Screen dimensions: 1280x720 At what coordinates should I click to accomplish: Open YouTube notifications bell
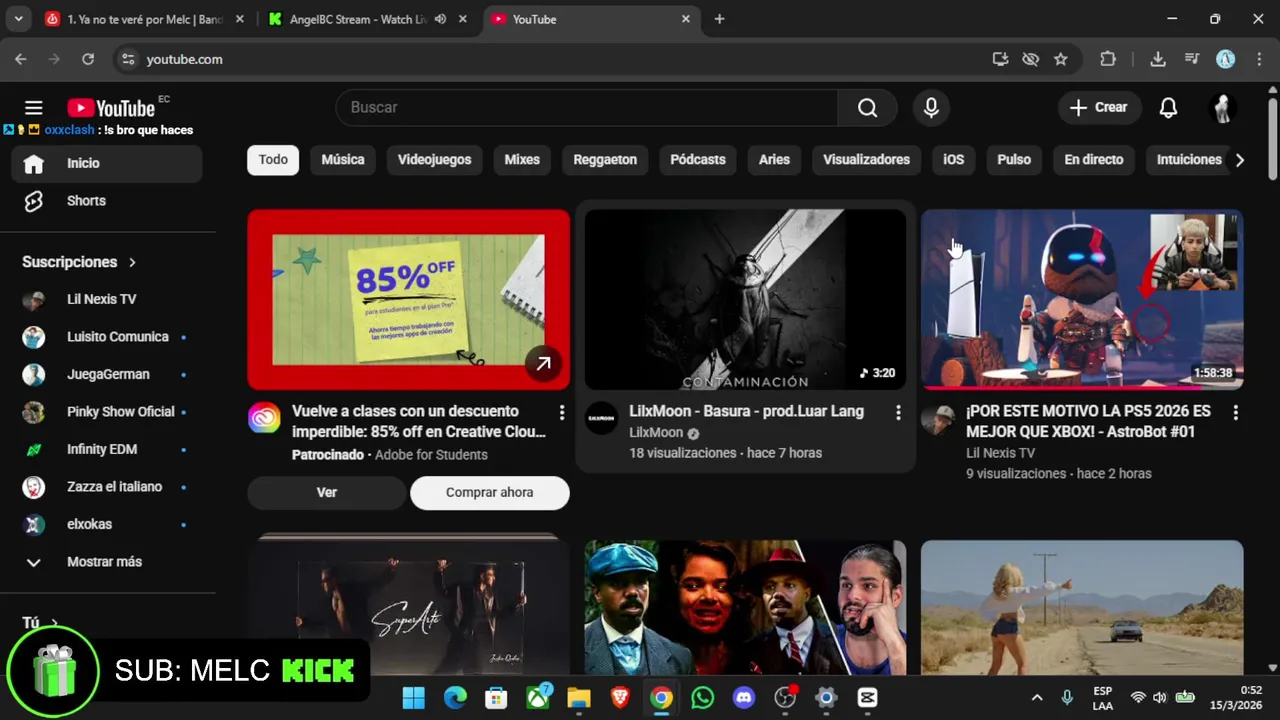point(1168,108)
